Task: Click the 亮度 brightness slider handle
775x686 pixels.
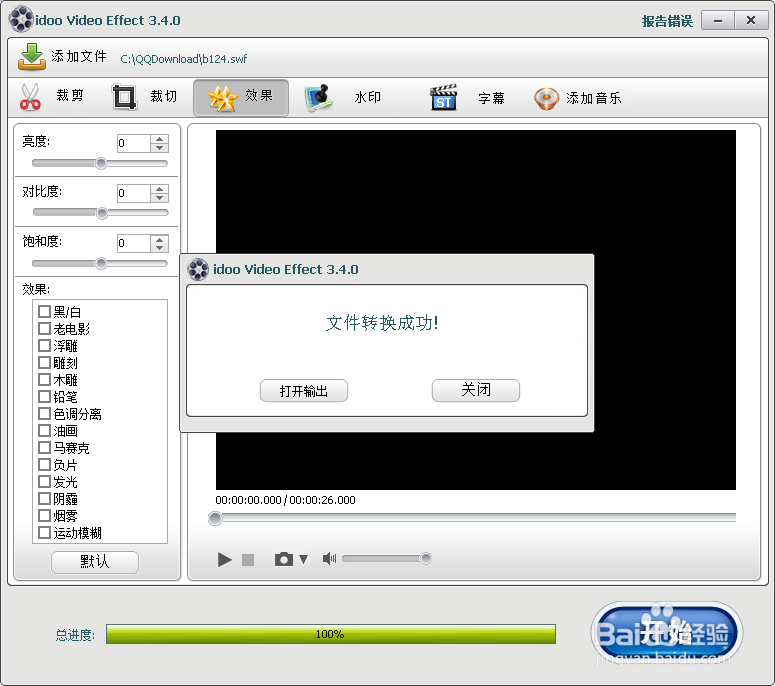Action: (x=101, y=163)
